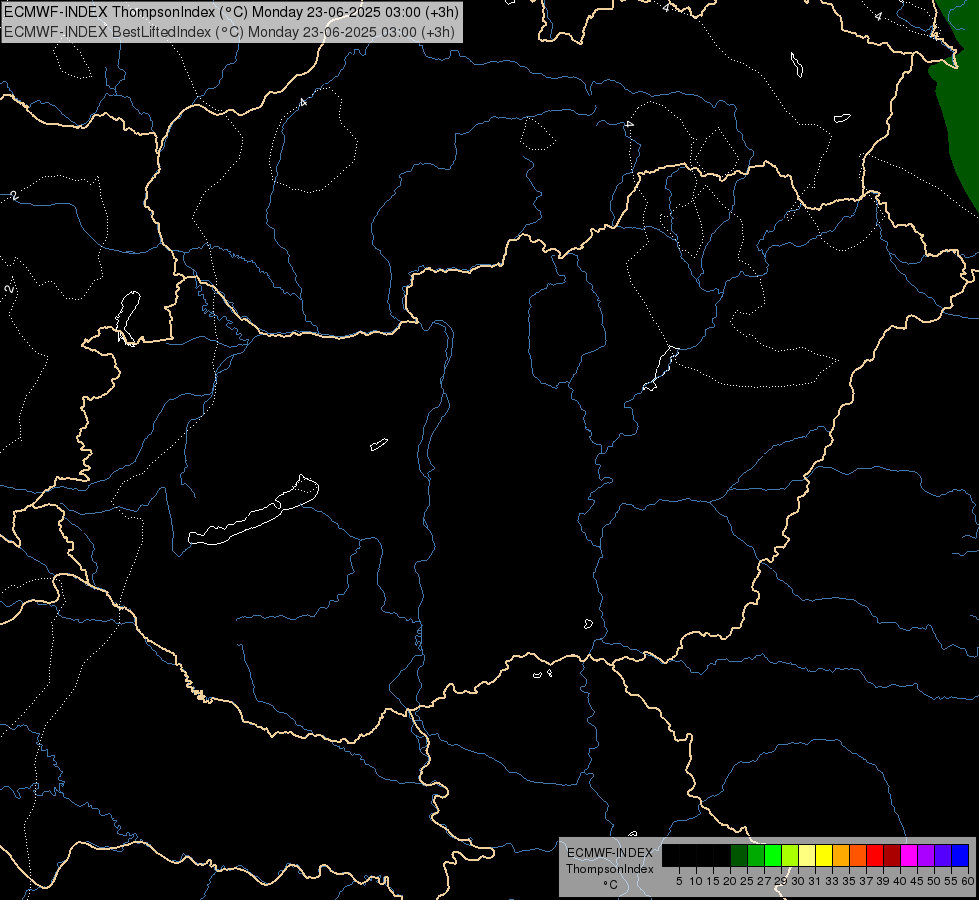Image resolution: width=979 pixels, height=900 pixels.
Task: Click the legend tick label 5
Action: click(x=679, y=881)
